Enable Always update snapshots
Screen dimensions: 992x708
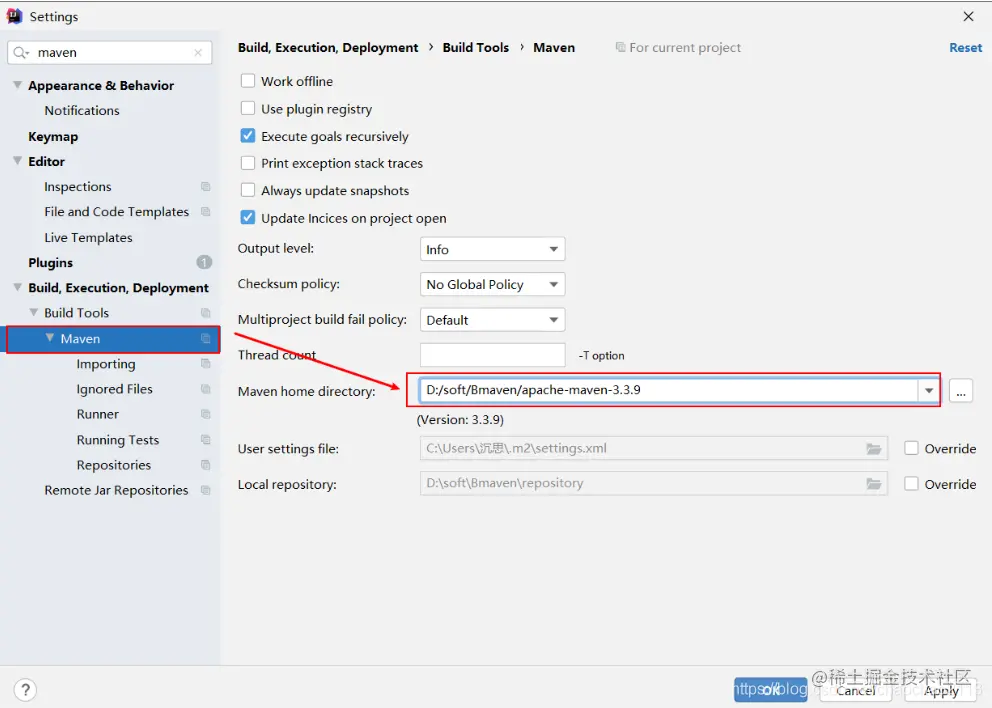(248, 190)
